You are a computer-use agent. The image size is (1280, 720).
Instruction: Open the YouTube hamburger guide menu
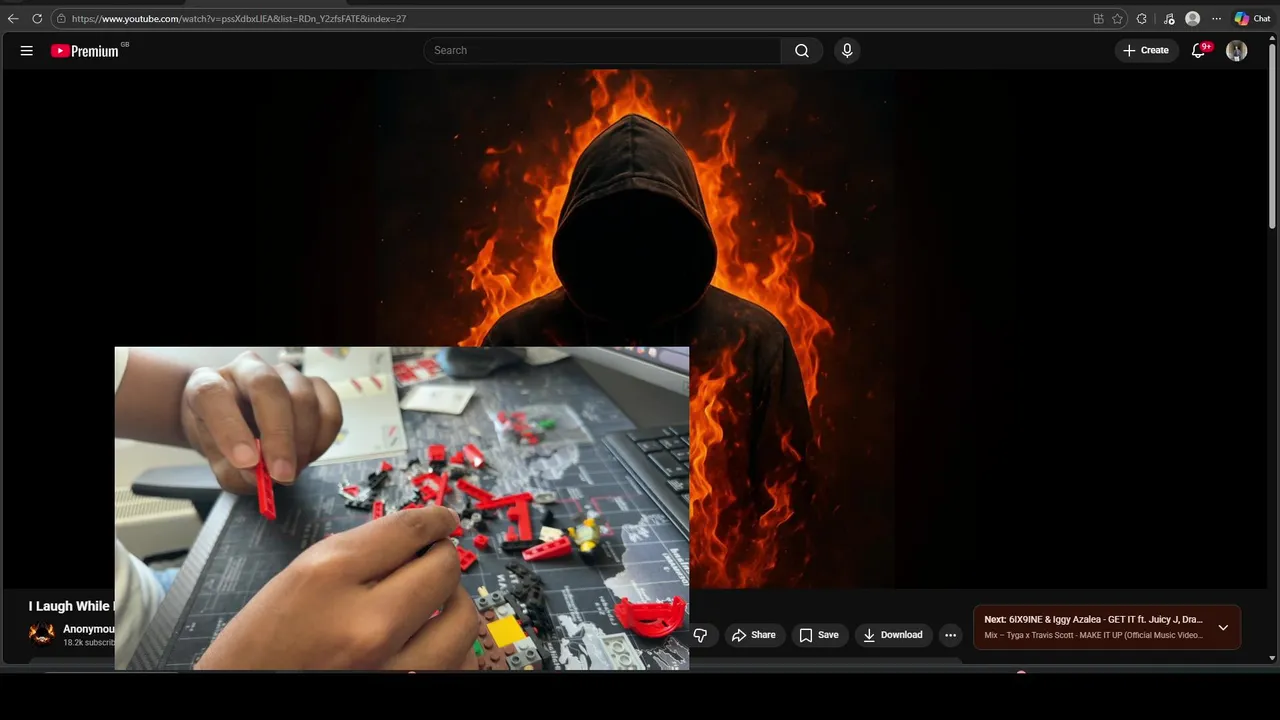(27, 51)
